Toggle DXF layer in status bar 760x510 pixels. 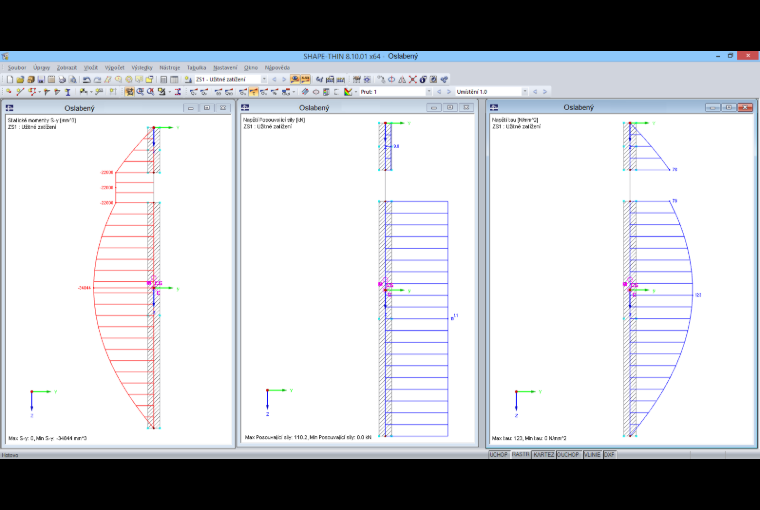coord(609,455)
